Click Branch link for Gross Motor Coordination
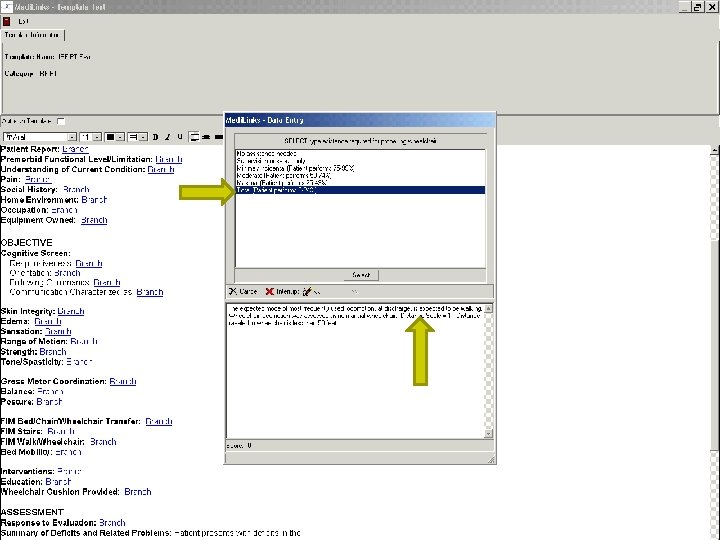The image size is (720, 540). (123, 382)
